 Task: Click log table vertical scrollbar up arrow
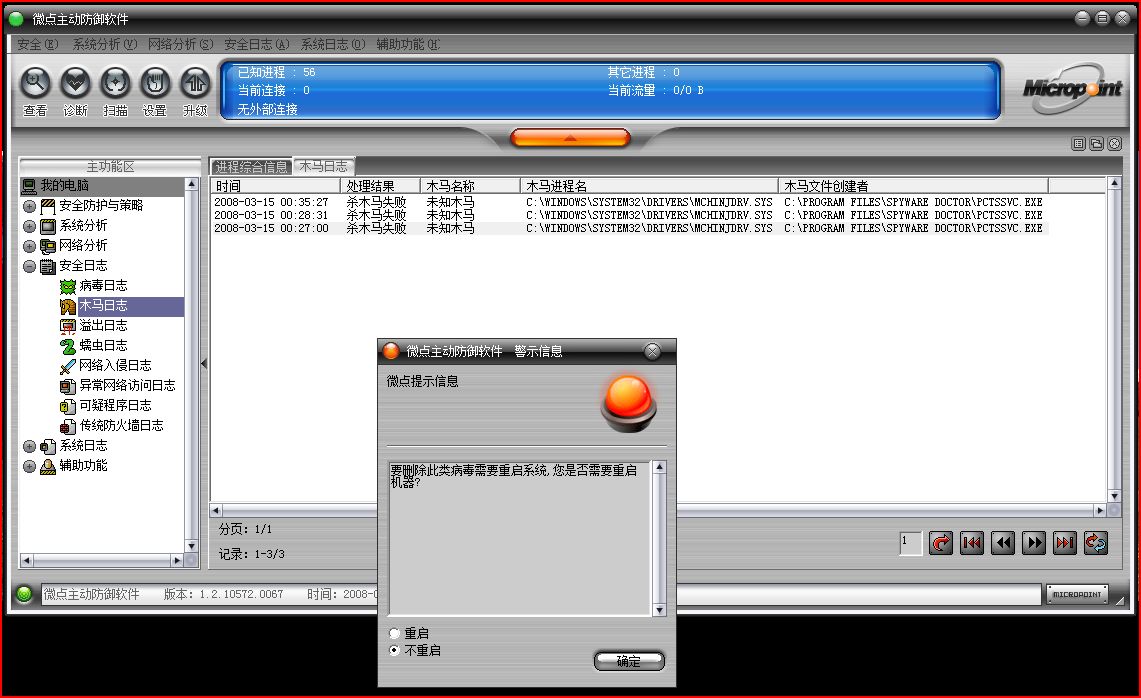click(1114, 183)
